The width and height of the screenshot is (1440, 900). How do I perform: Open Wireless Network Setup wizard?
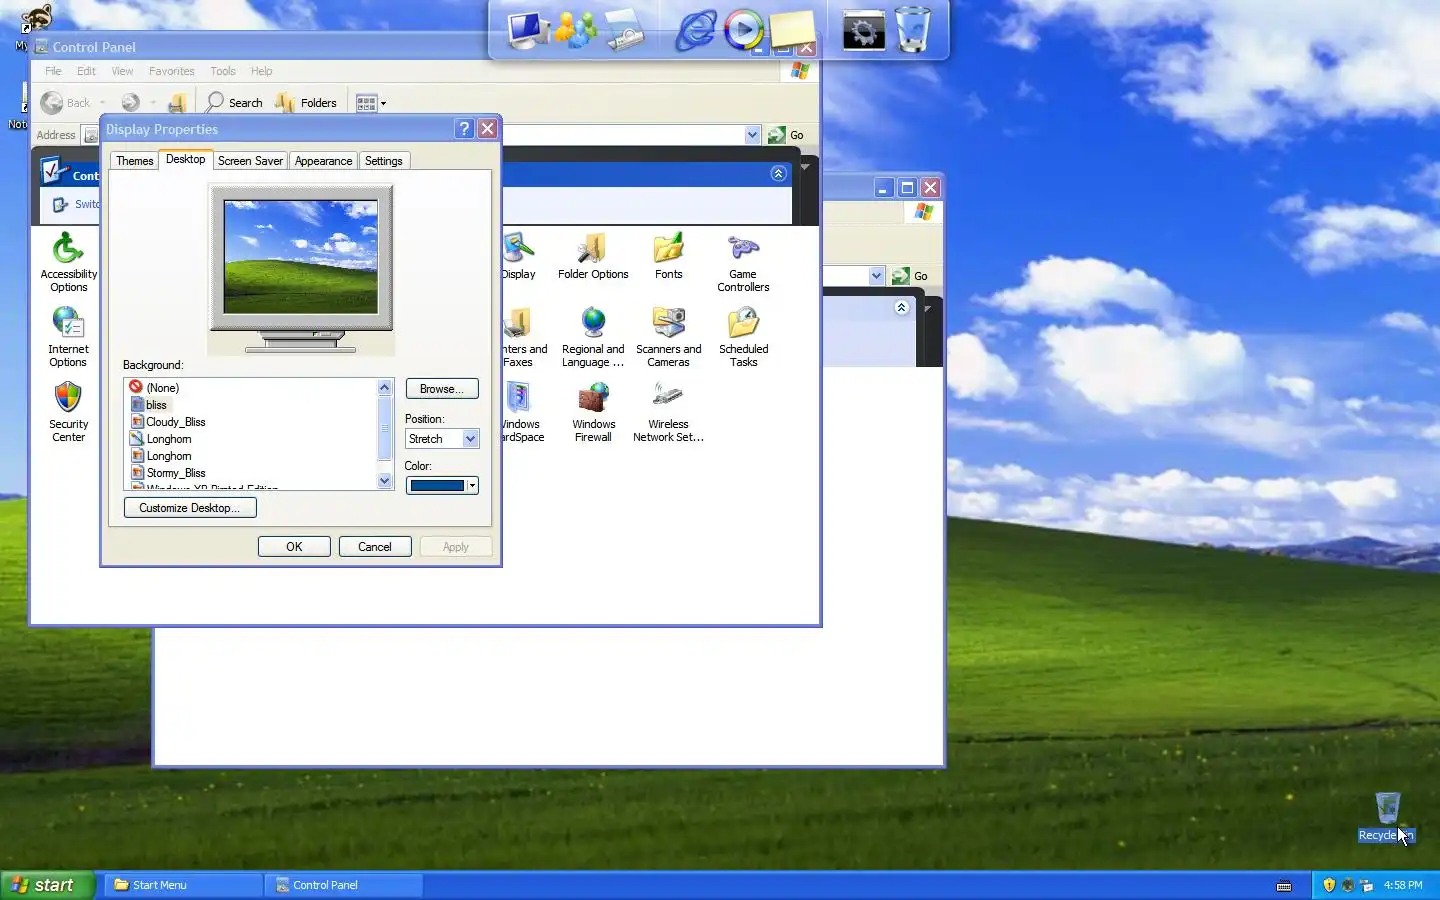tap(668, 412)
